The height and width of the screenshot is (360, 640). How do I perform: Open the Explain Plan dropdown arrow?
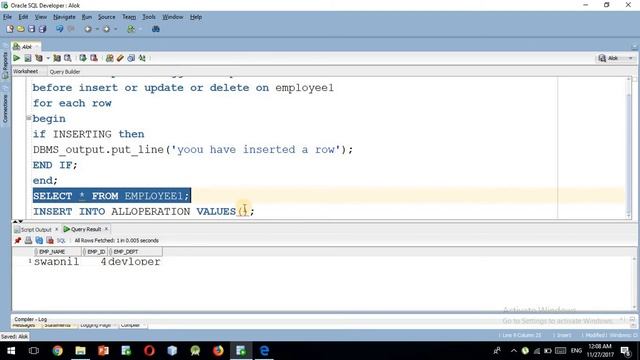[x=48, y=58]
